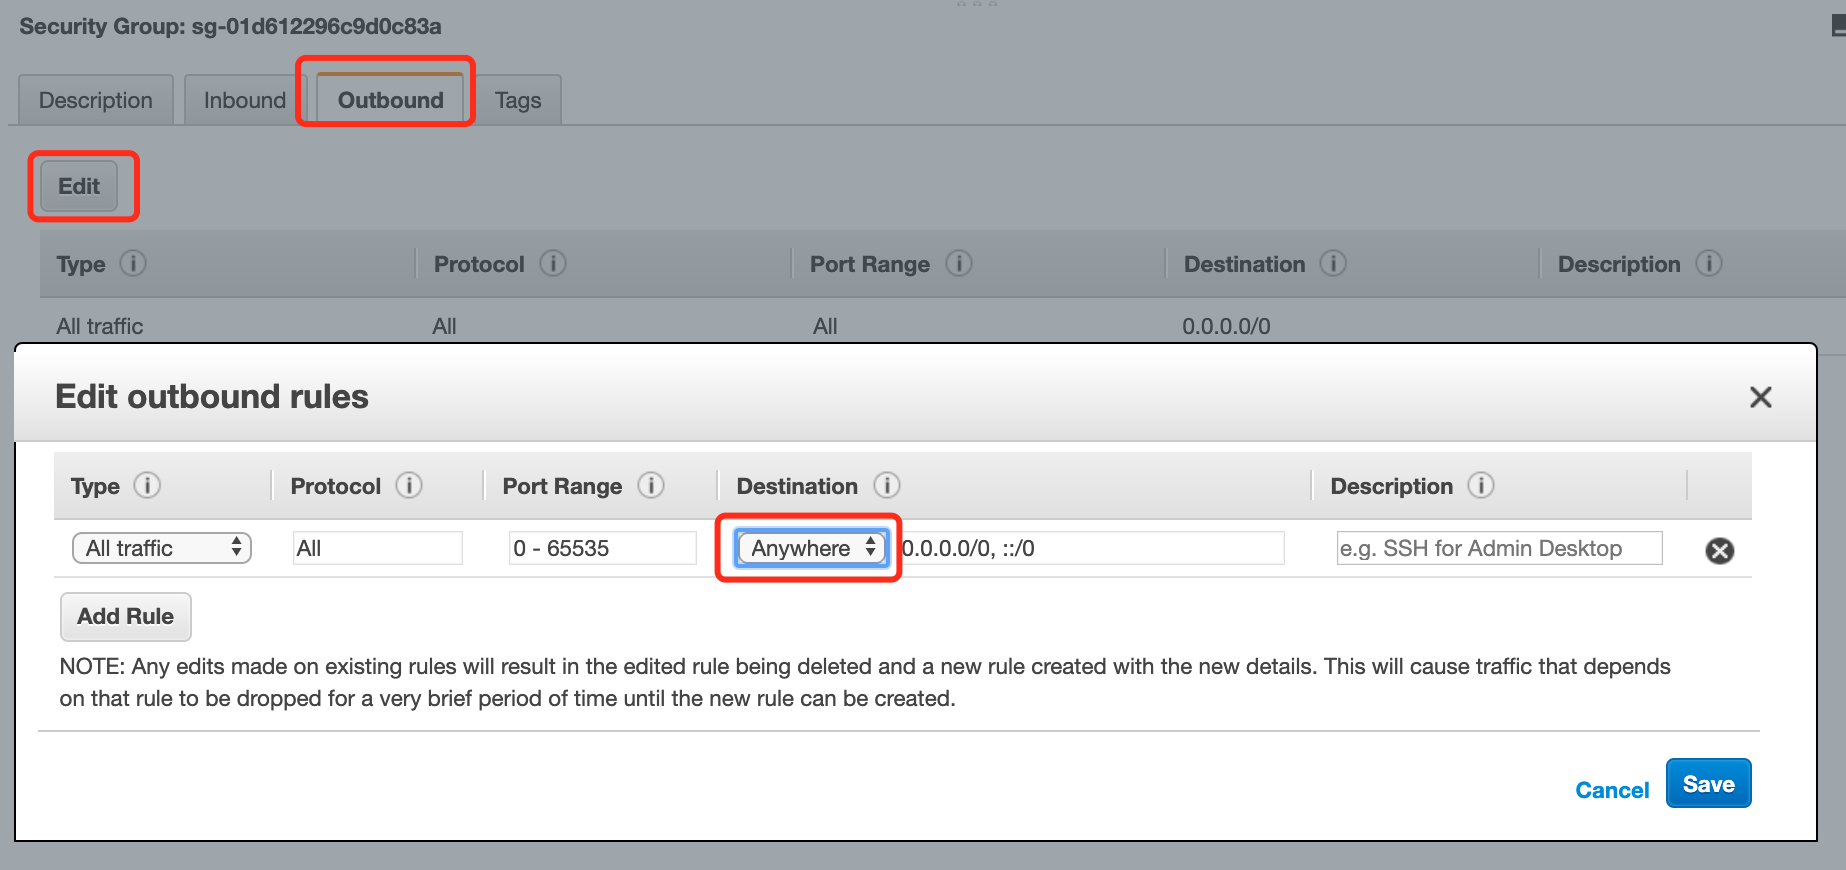Screen dimensions: 1846x870
Task: Click the All traffic cell in background table
Action: (100, 326)
